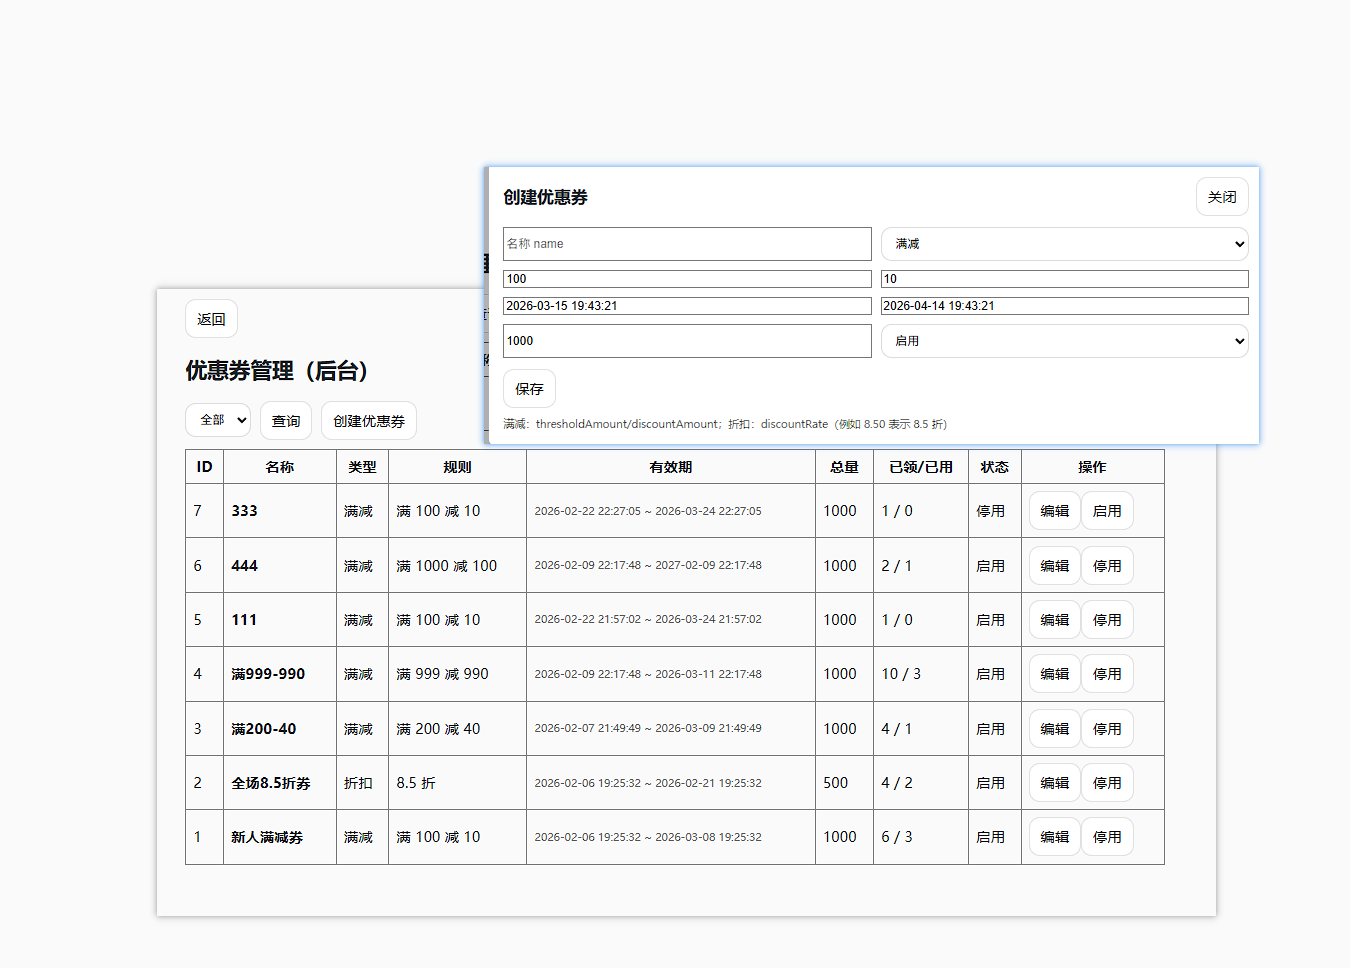Edit coupon 满999-990 via 编辑
Screen dimensions: 1350x968
coord(1055,674)
